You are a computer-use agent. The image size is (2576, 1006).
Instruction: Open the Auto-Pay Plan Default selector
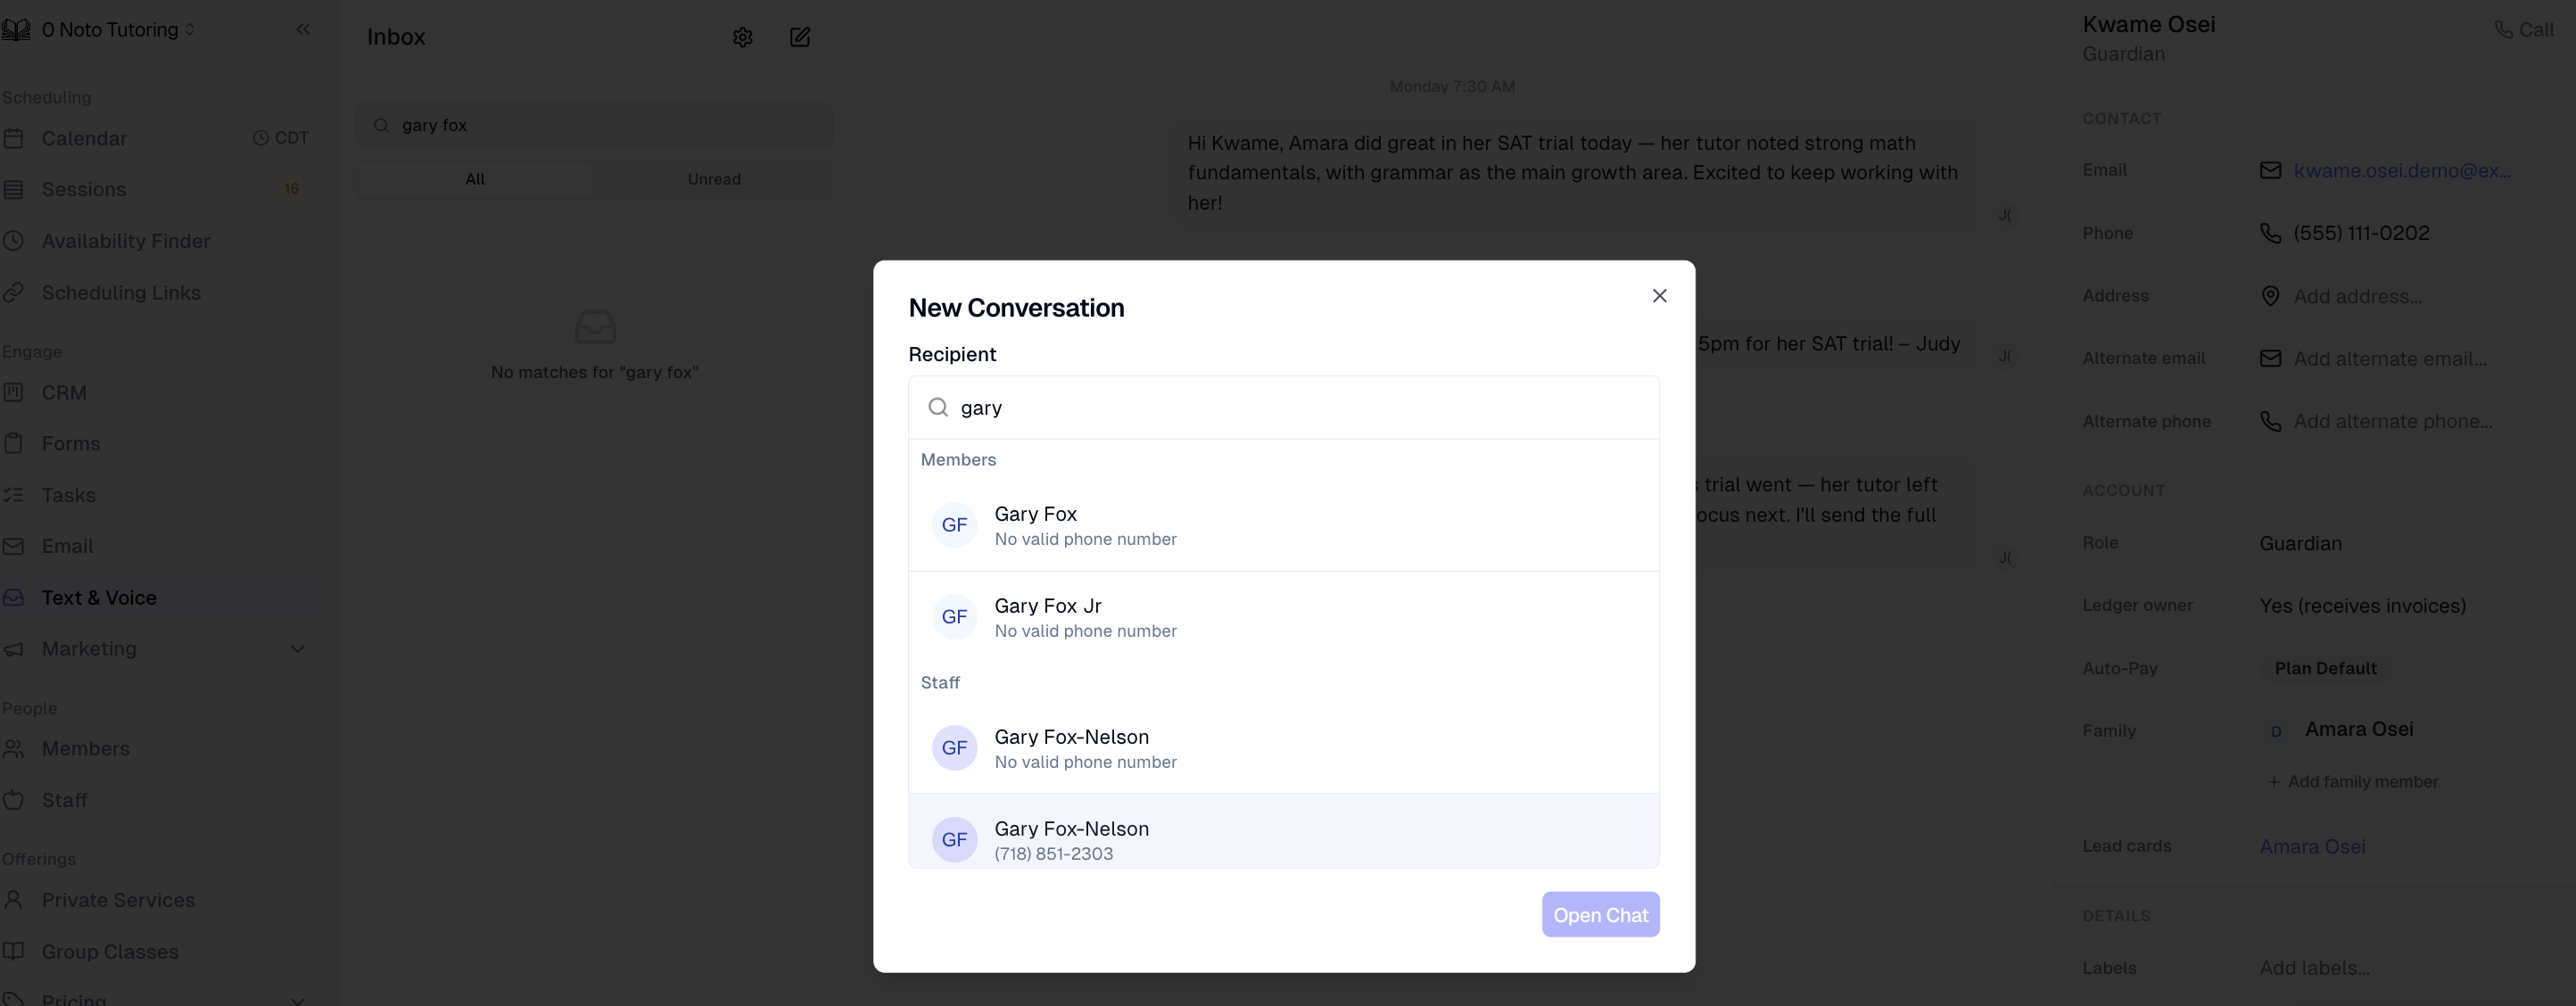point(2325,668)
